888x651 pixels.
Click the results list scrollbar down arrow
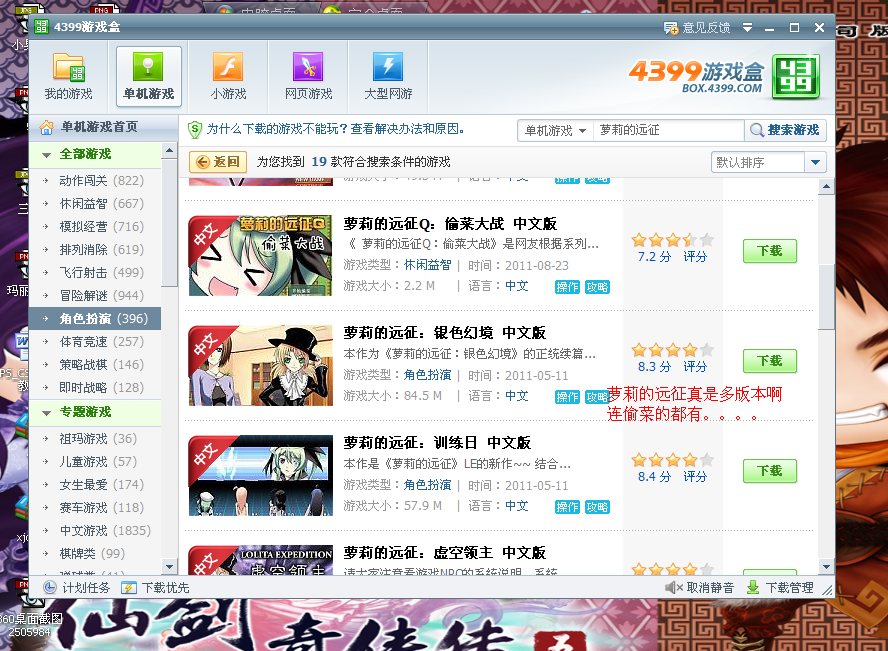coord(826,567)
